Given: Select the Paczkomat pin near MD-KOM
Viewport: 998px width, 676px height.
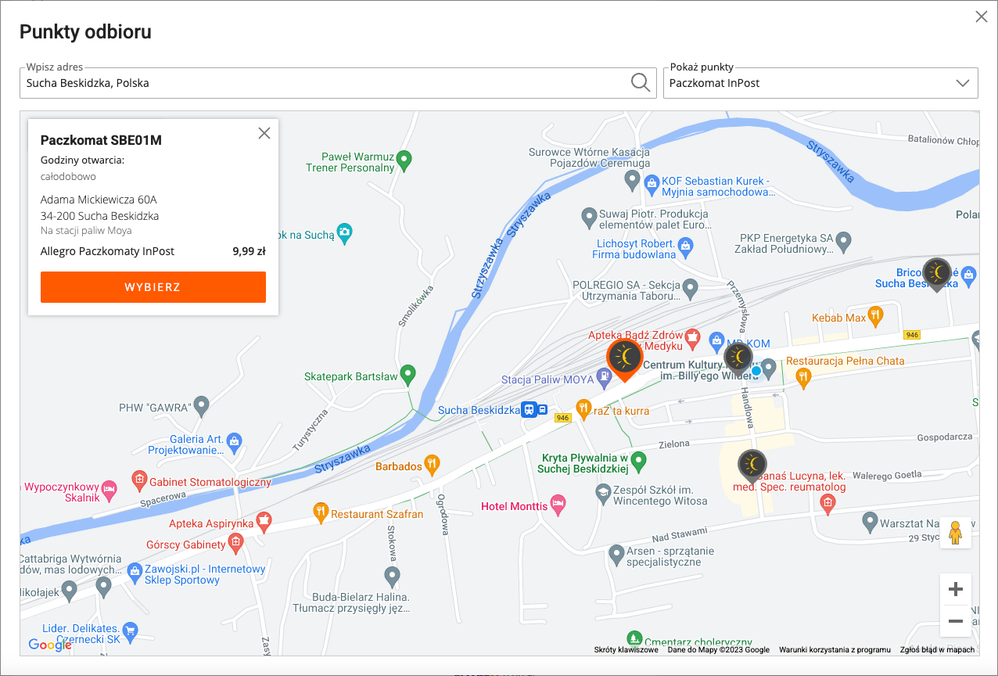Looking at the screenshot, I should [738, 360].
